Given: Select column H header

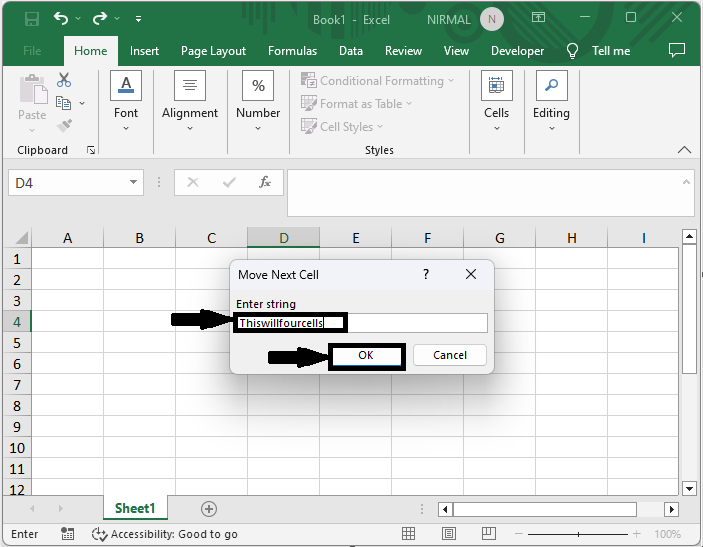Looking at the screenshot, I should [x=572, y=238].
